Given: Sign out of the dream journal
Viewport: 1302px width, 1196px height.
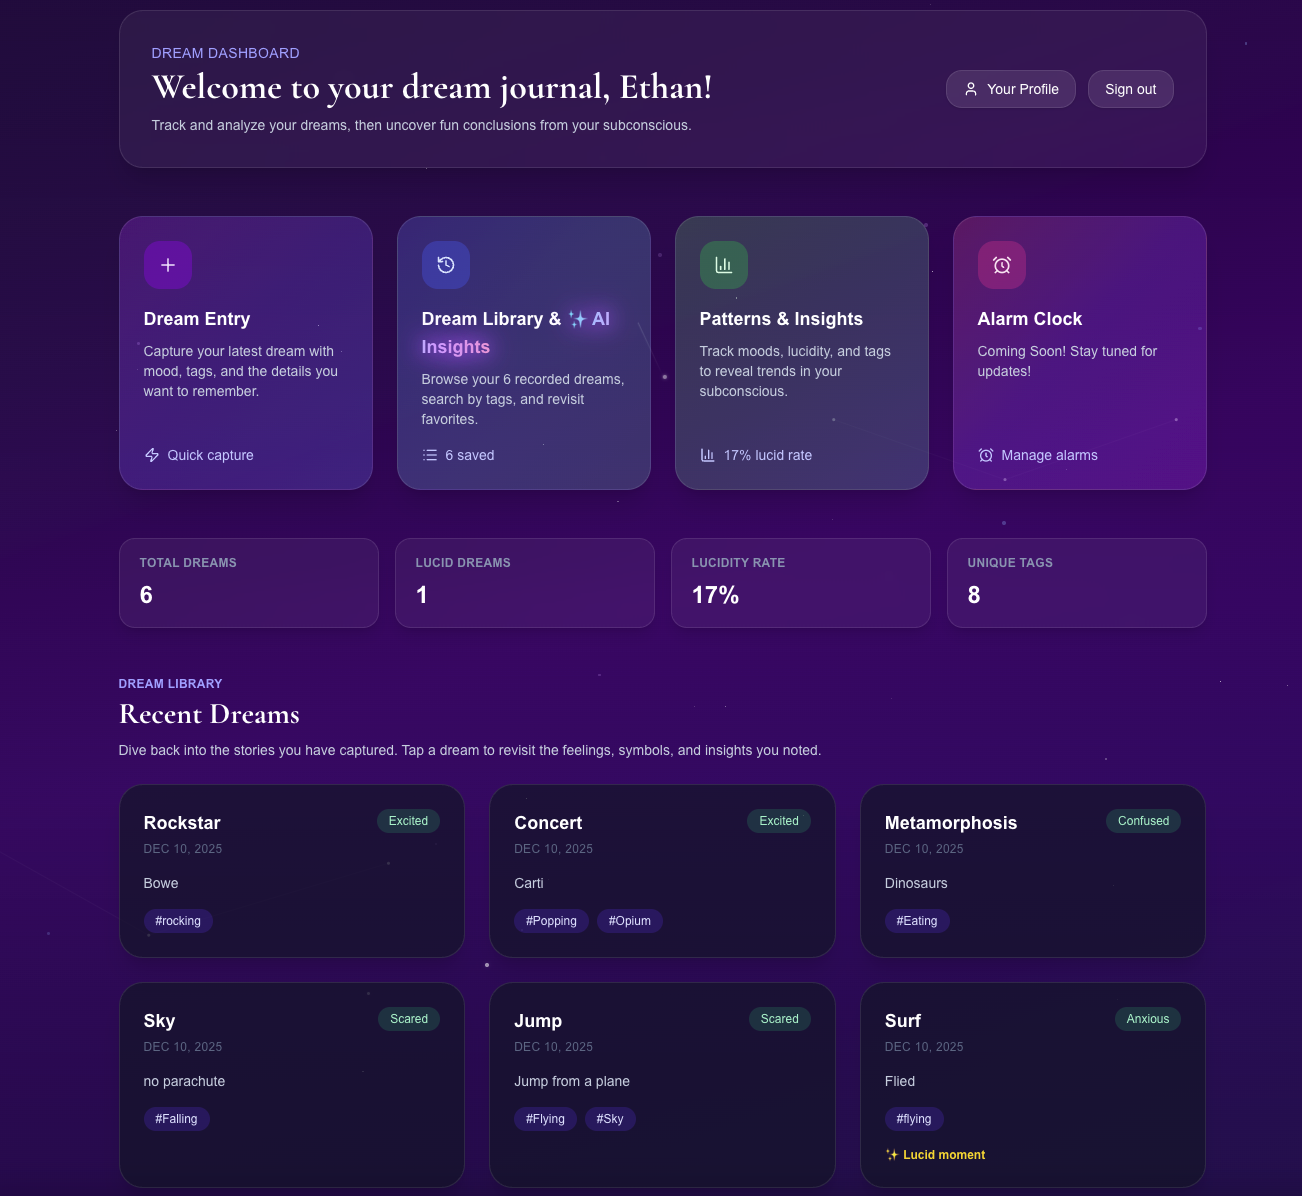Looking at the screenshot, I should point(1130,89).
